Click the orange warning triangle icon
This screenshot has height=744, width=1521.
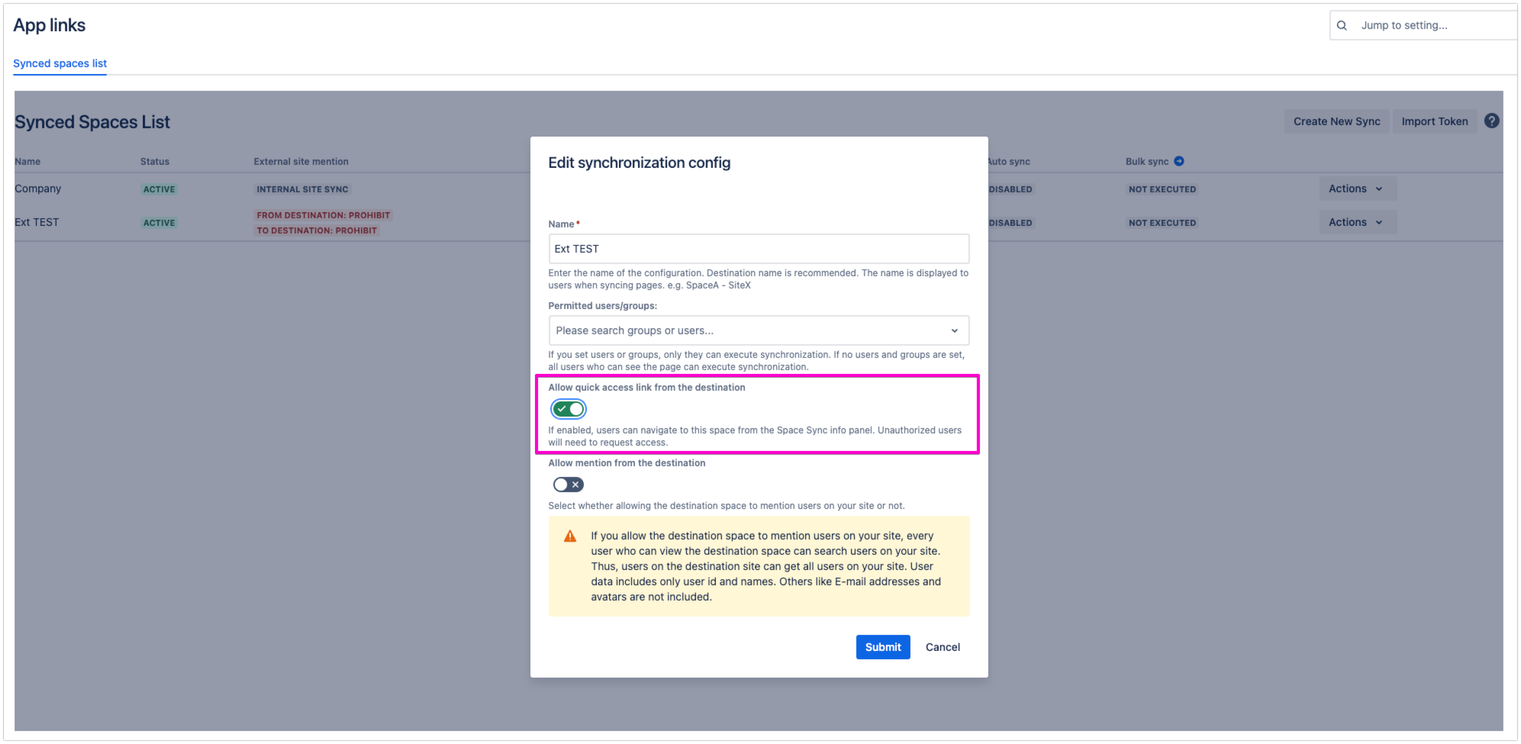point(570,536)
